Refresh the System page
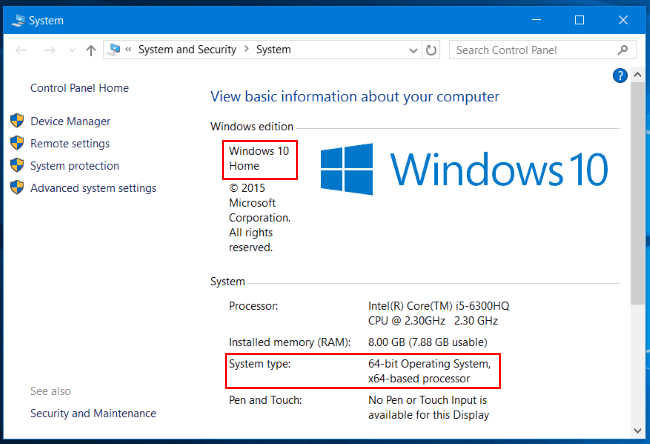This screenshot has height=444, width=650. pos(431,50)
